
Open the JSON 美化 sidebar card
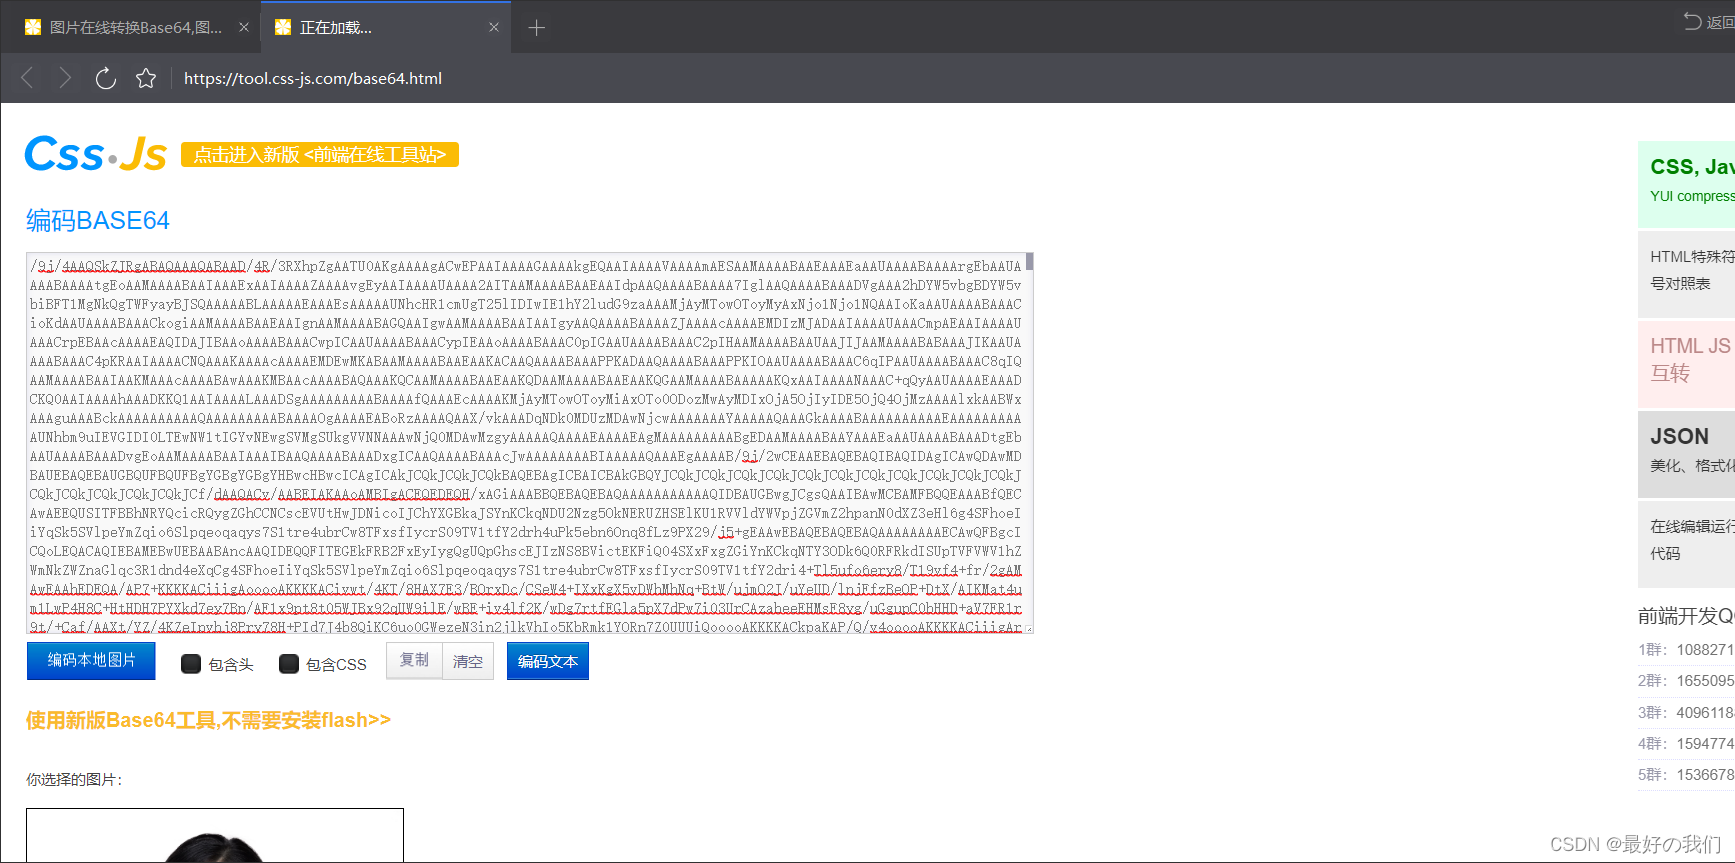(x=1686, y=453)
